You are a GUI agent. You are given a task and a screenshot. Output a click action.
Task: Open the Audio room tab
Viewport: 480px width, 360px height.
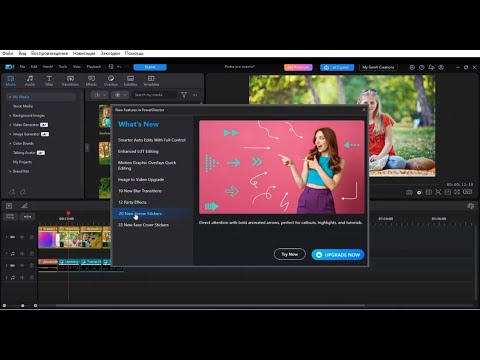[x=30, y=81]
